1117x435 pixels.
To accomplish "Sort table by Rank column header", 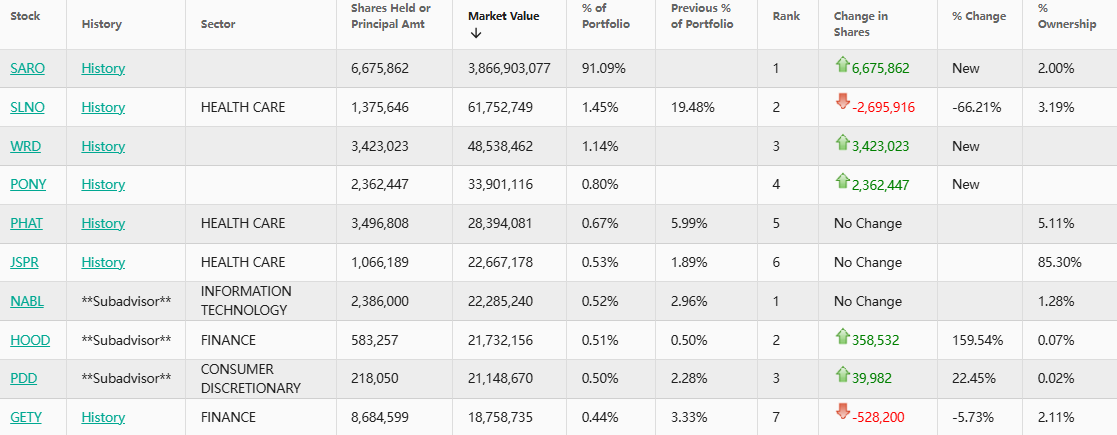I will pyautogui.click(x=785, y=16).
